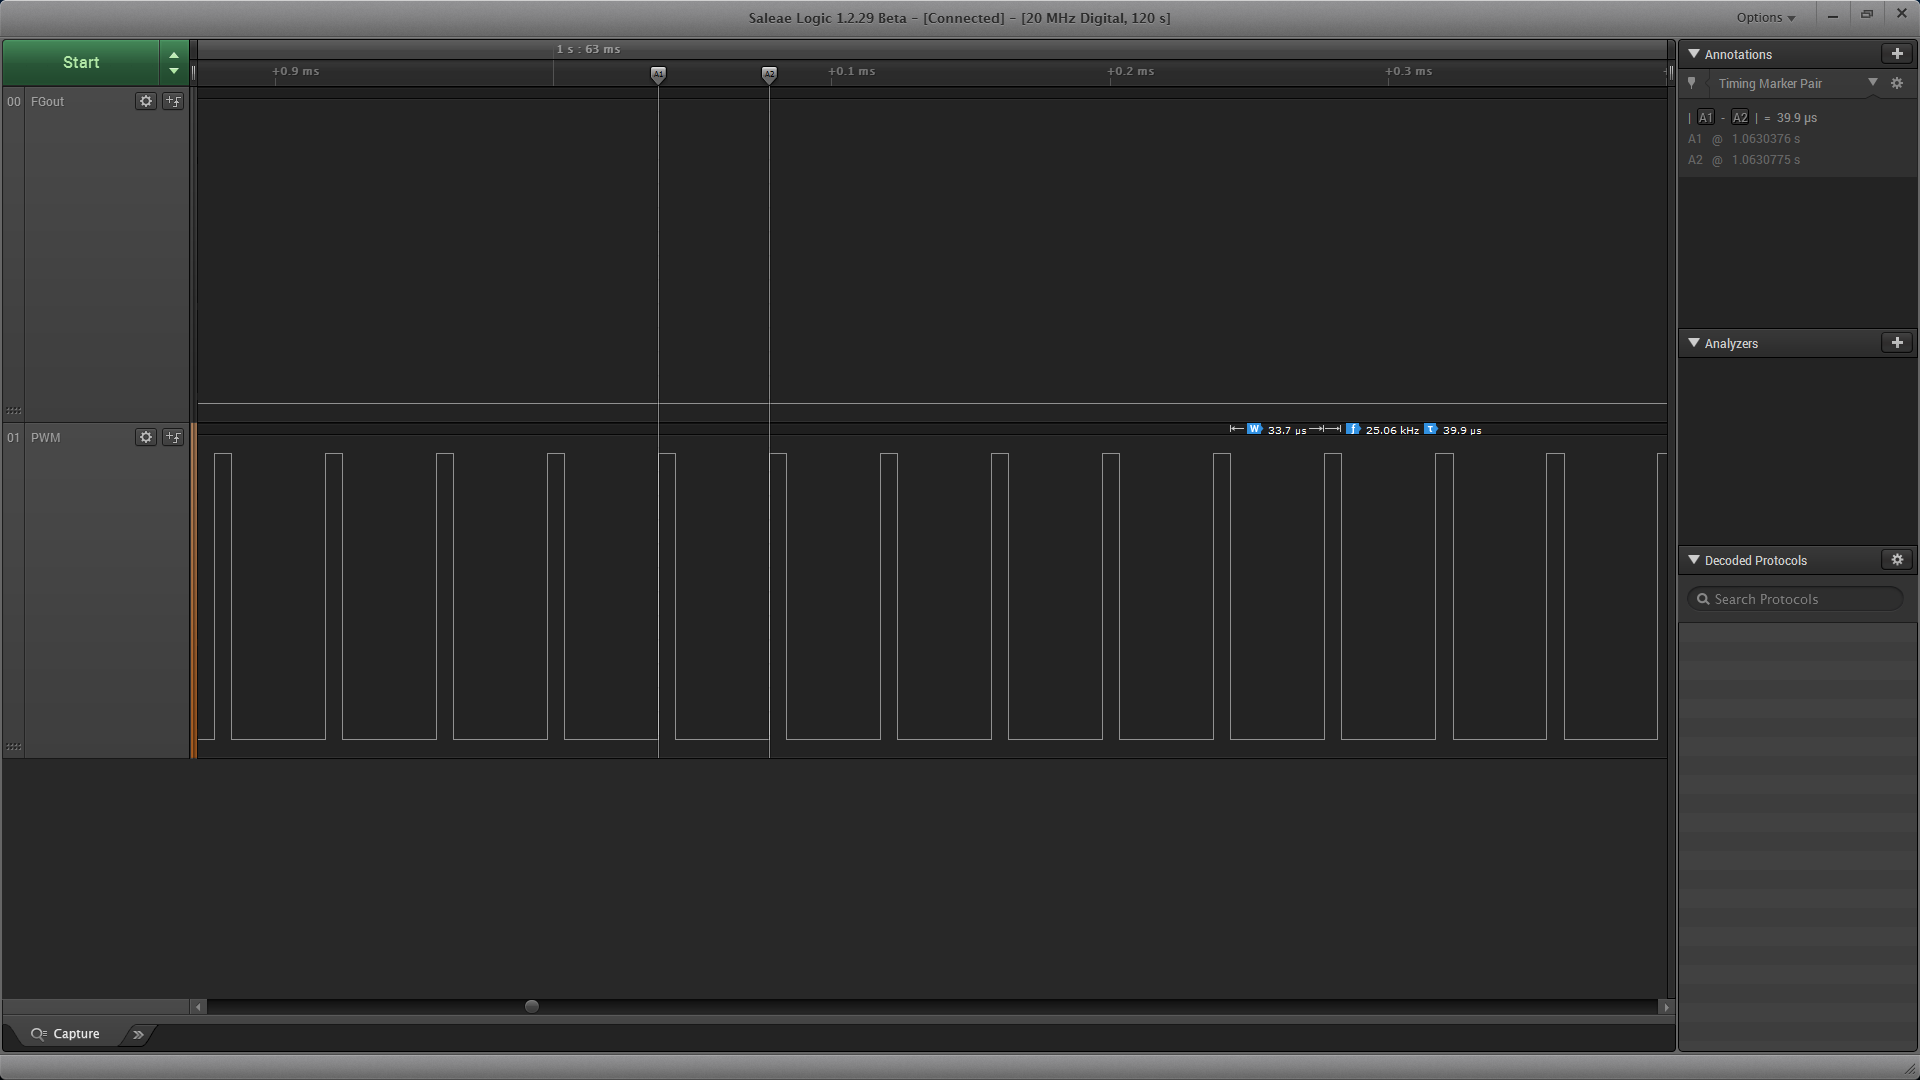Add a new annotation

(1897, 54)
